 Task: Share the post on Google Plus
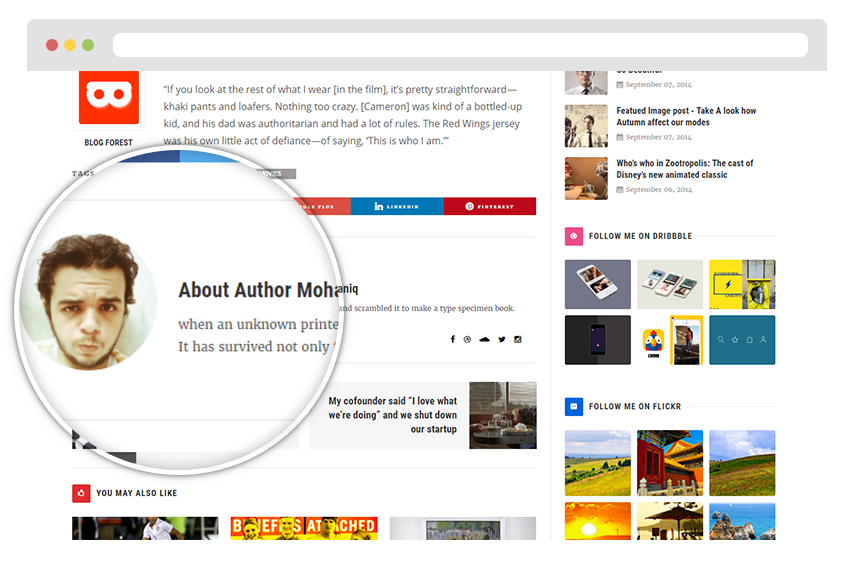pyautogui.click(x=323, y=206)
